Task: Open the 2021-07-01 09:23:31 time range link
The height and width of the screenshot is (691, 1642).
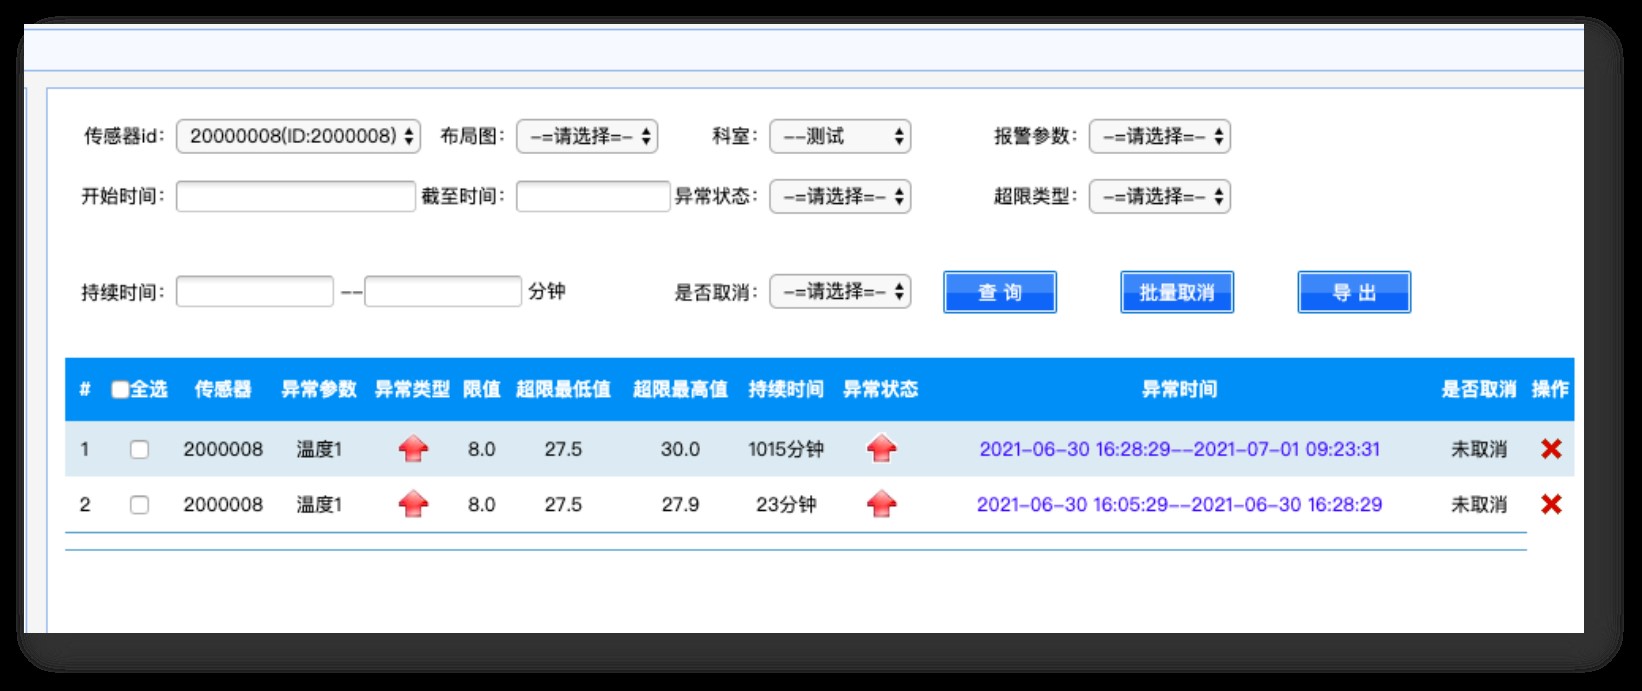Action: pos(1179,449)
